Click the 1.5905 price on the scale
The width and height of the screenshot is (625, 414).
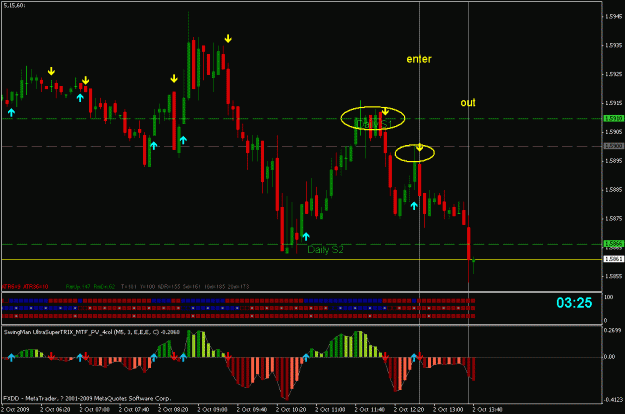(614, 132)
